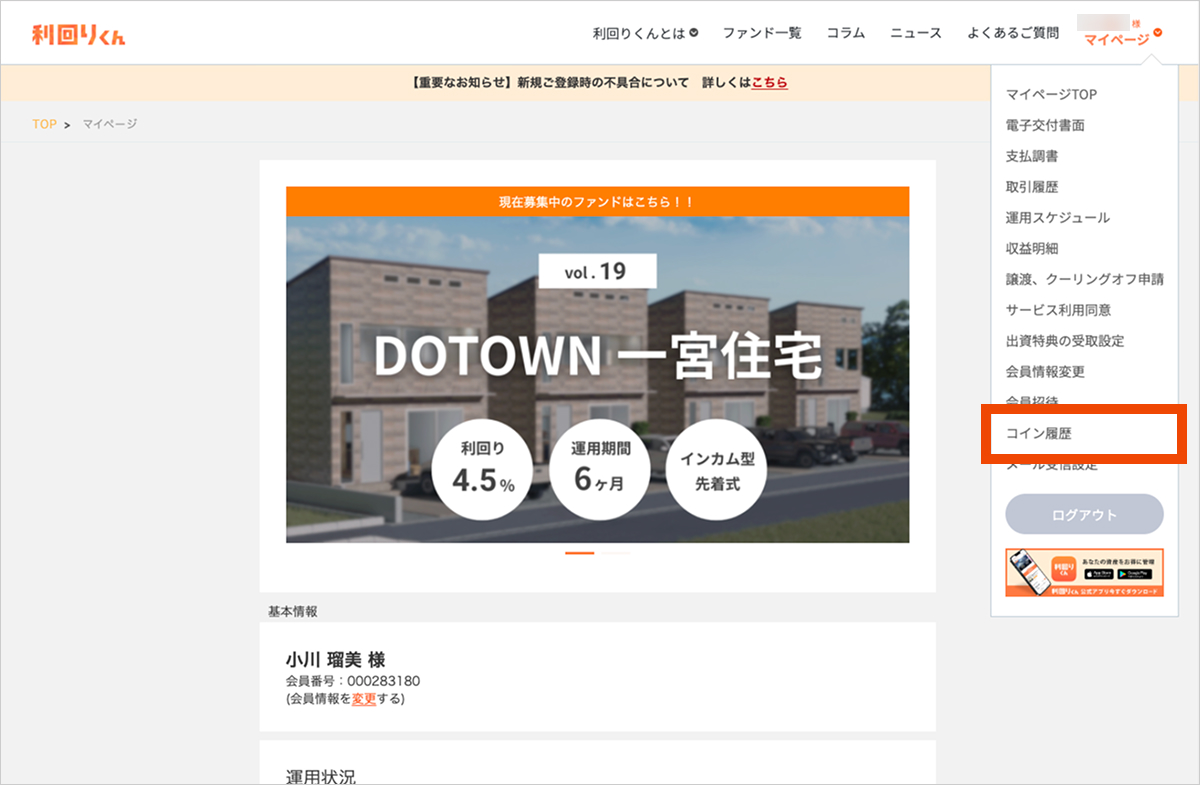Select マイページTOP from the menu
Screen dimensions: 1200x785
click(x=1051, y=95)
